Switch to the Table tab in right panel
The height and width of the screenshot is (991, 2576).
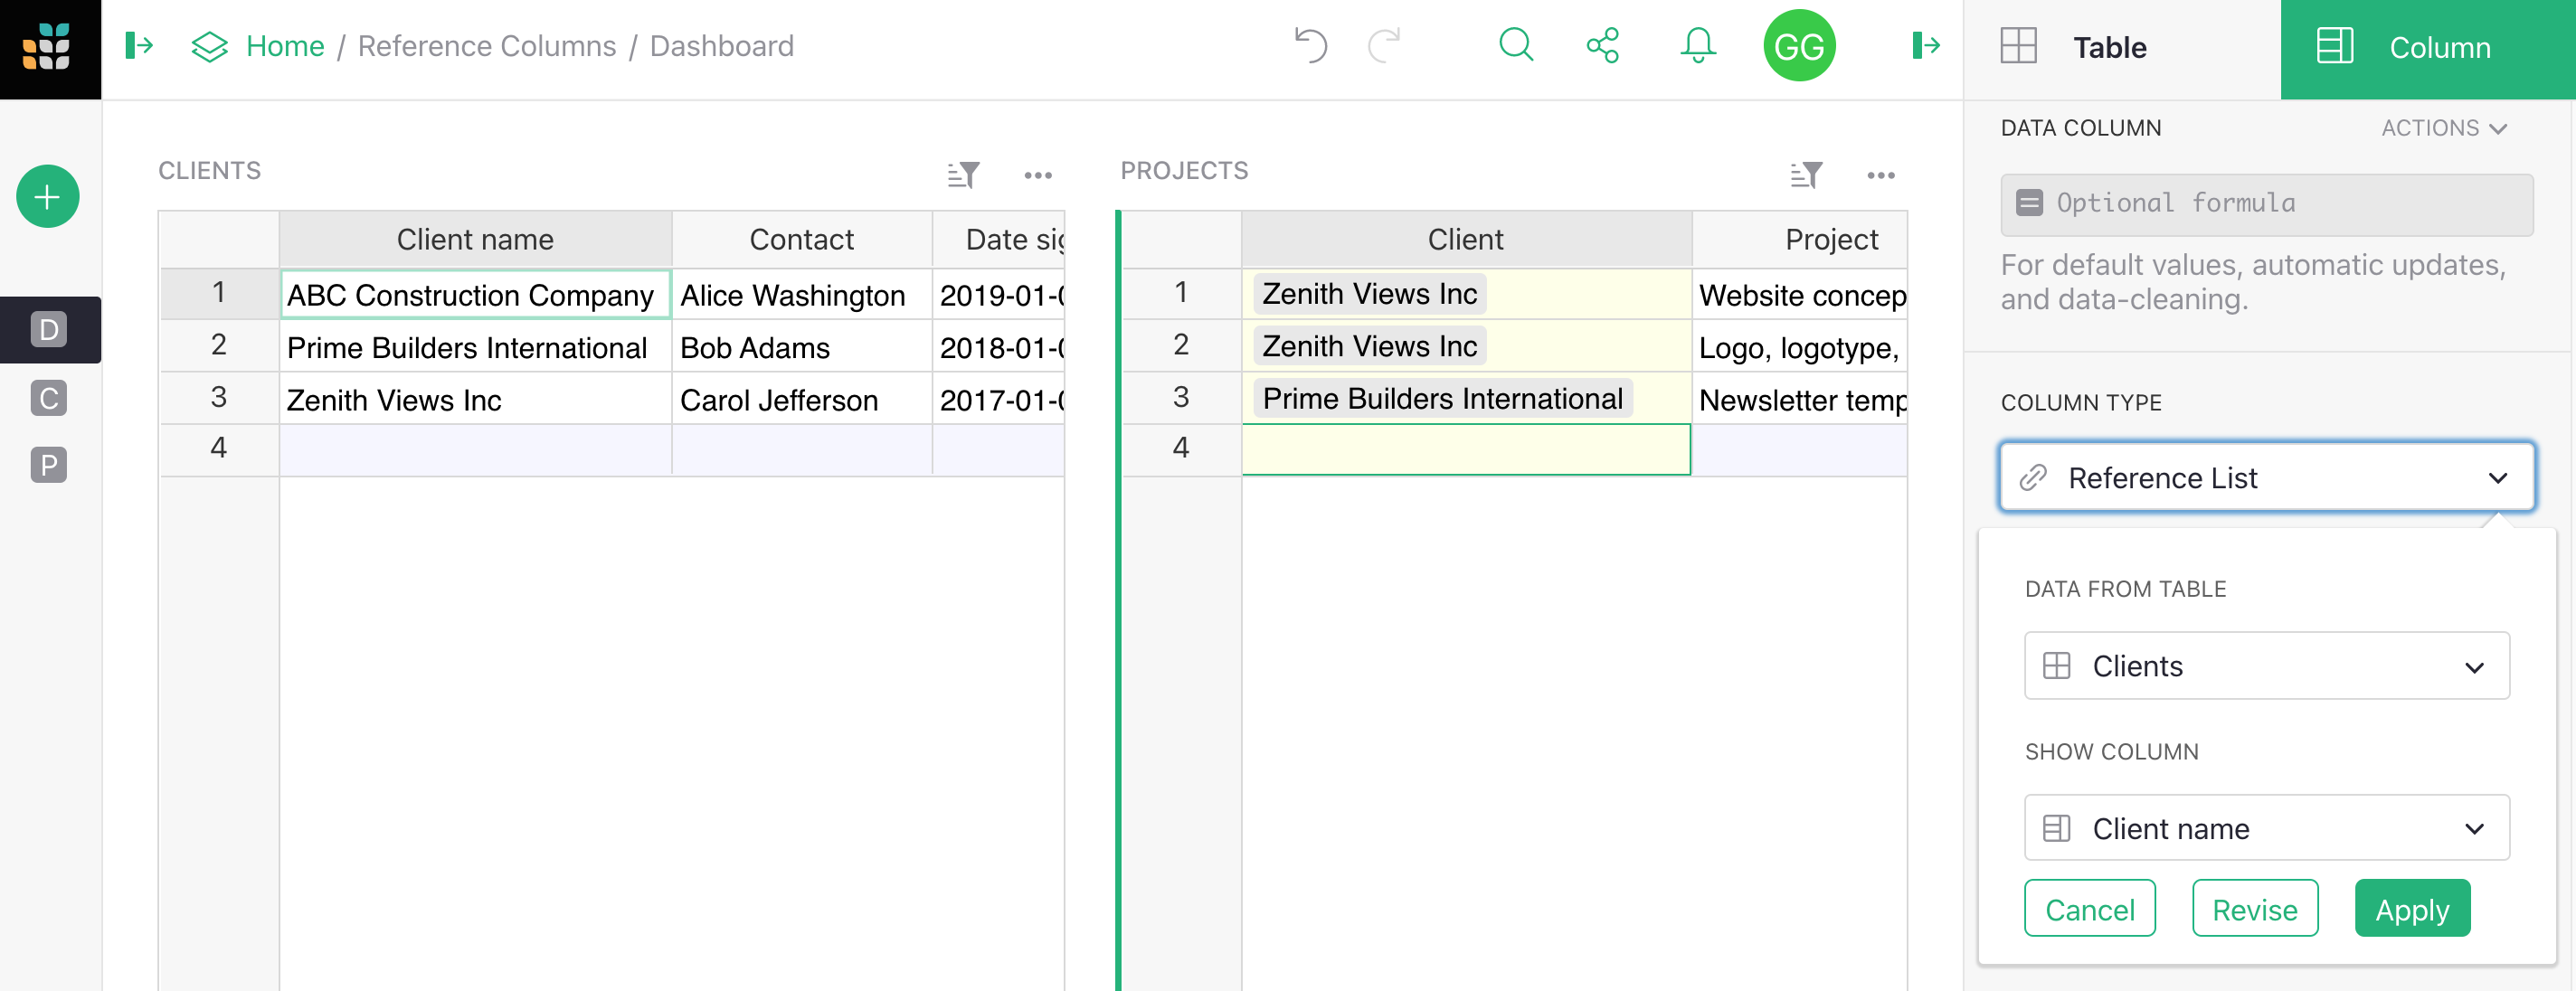2111,44
